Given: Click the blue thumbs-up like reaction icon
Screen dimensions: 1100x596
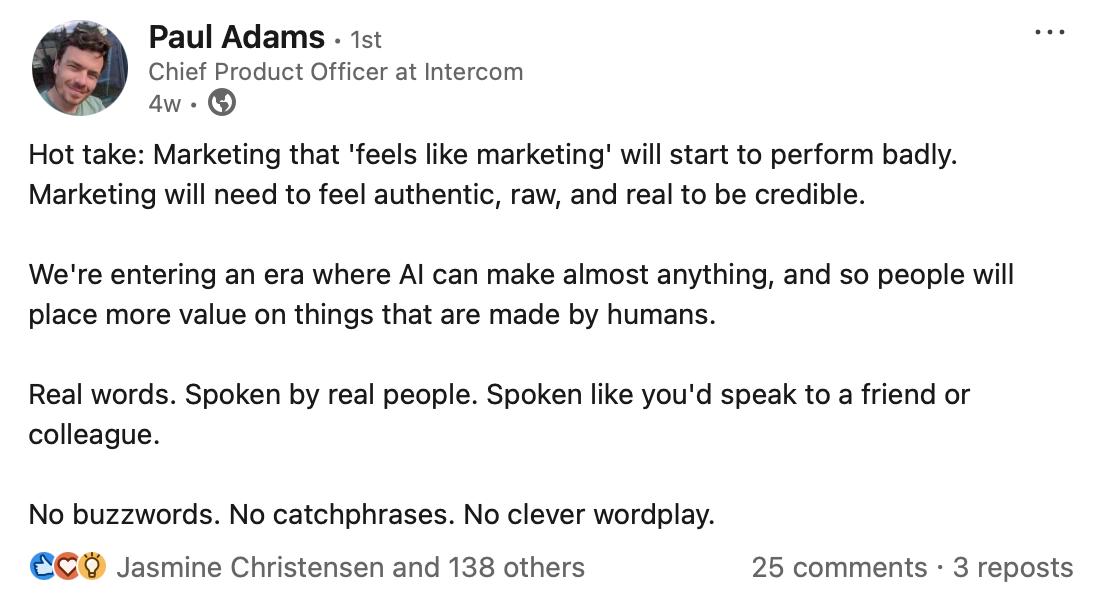Looking at the screenshot, I should (43, 567).
